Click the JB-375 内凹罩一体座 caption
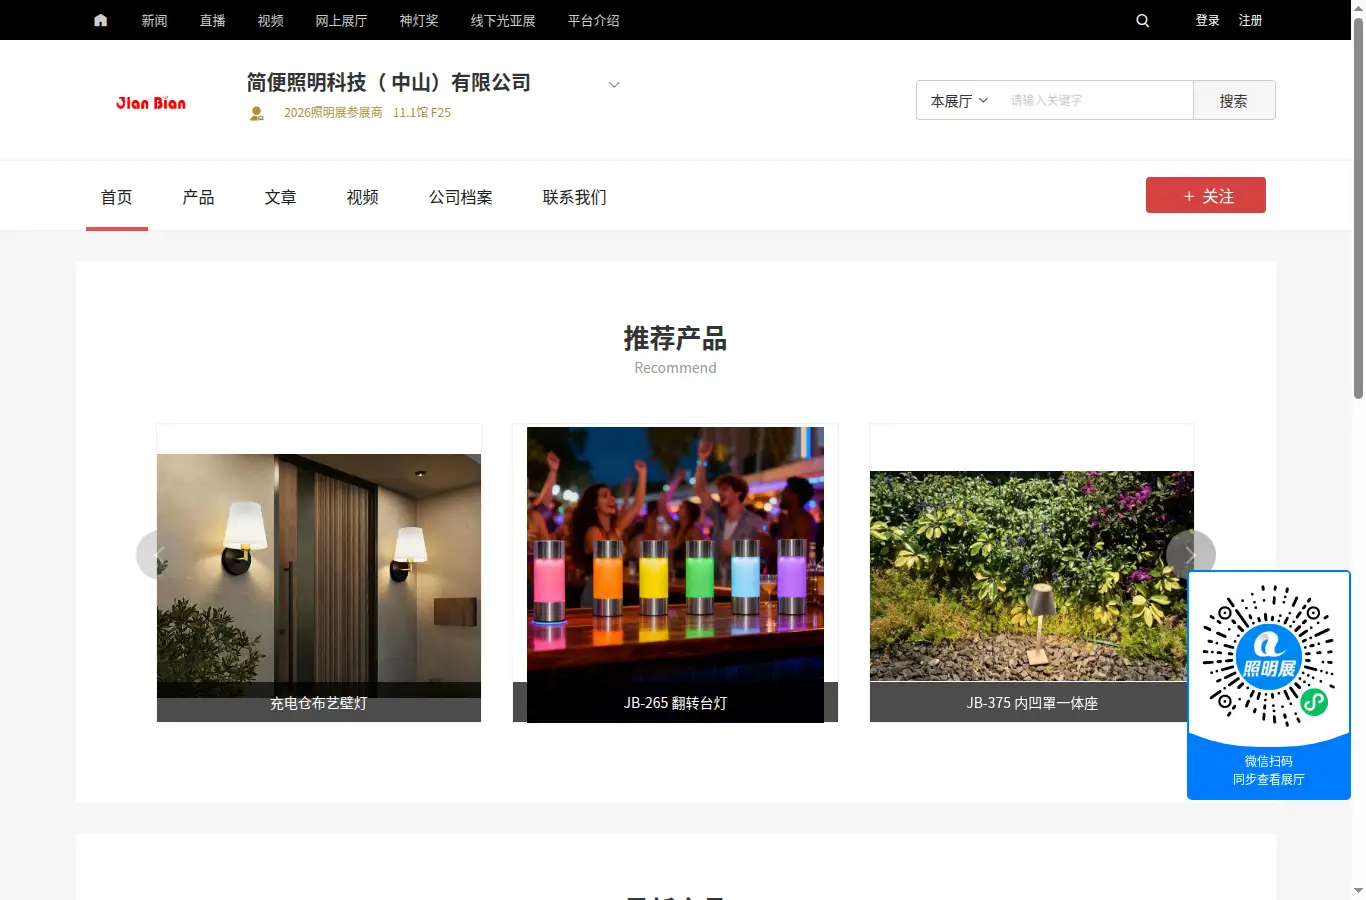The image size is (1366, 900). point(1032,703)
